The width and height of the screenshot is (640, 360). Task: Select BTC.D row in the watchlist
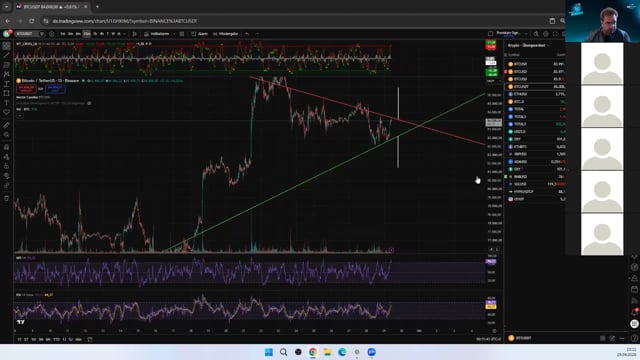point(536,102)
